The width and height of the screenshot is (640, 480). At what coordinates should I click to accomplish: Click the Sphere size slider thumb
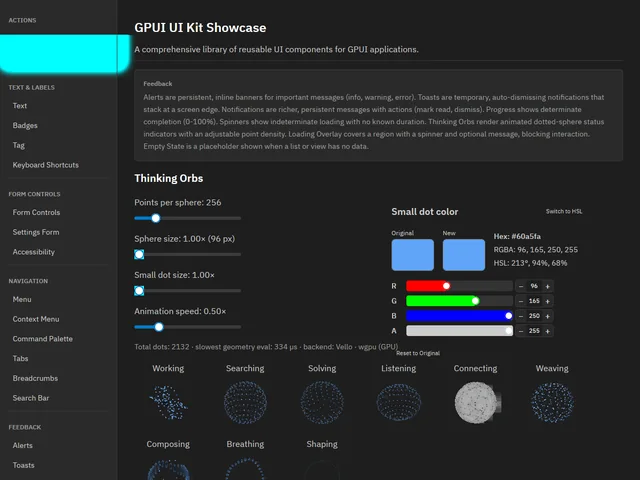[139, 255]
